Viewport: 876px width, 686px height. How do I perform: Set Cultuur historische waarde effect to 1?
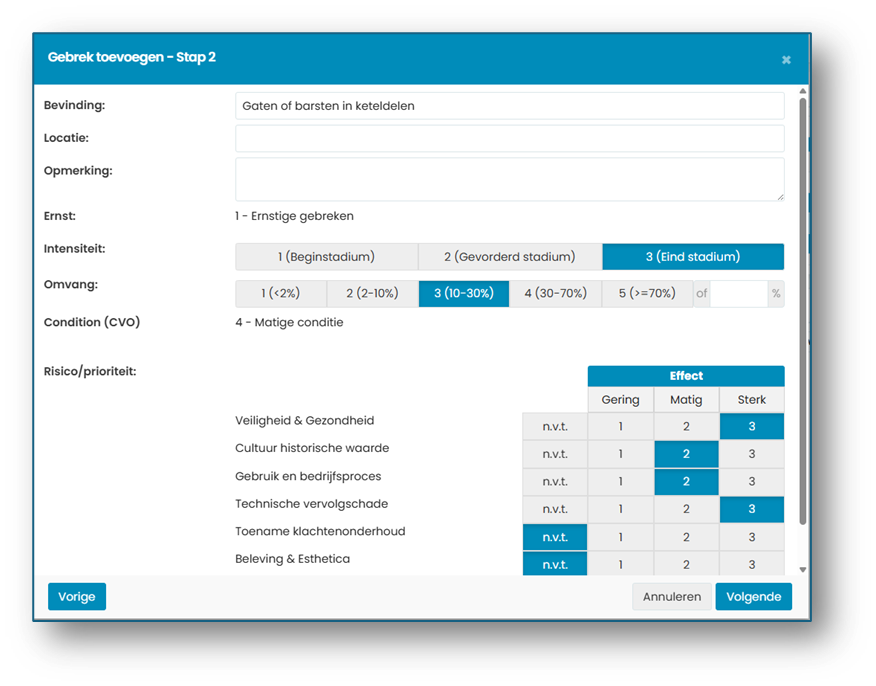[621, 454]
